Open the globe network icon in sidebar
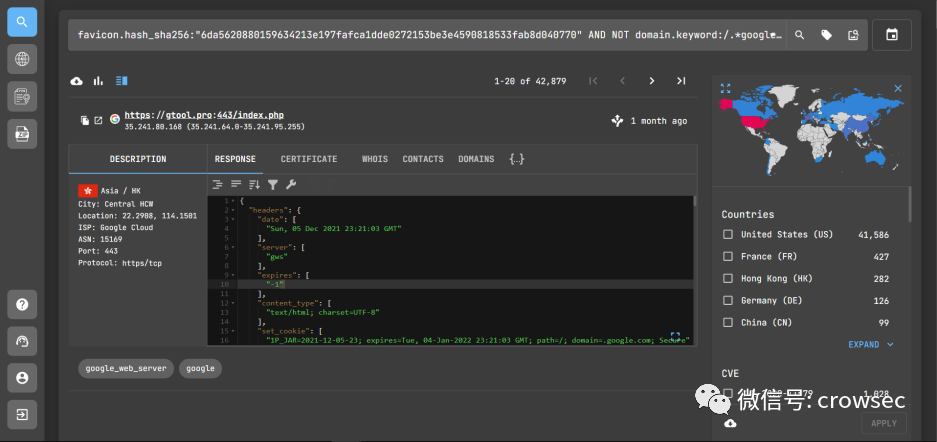 (22, 59)
